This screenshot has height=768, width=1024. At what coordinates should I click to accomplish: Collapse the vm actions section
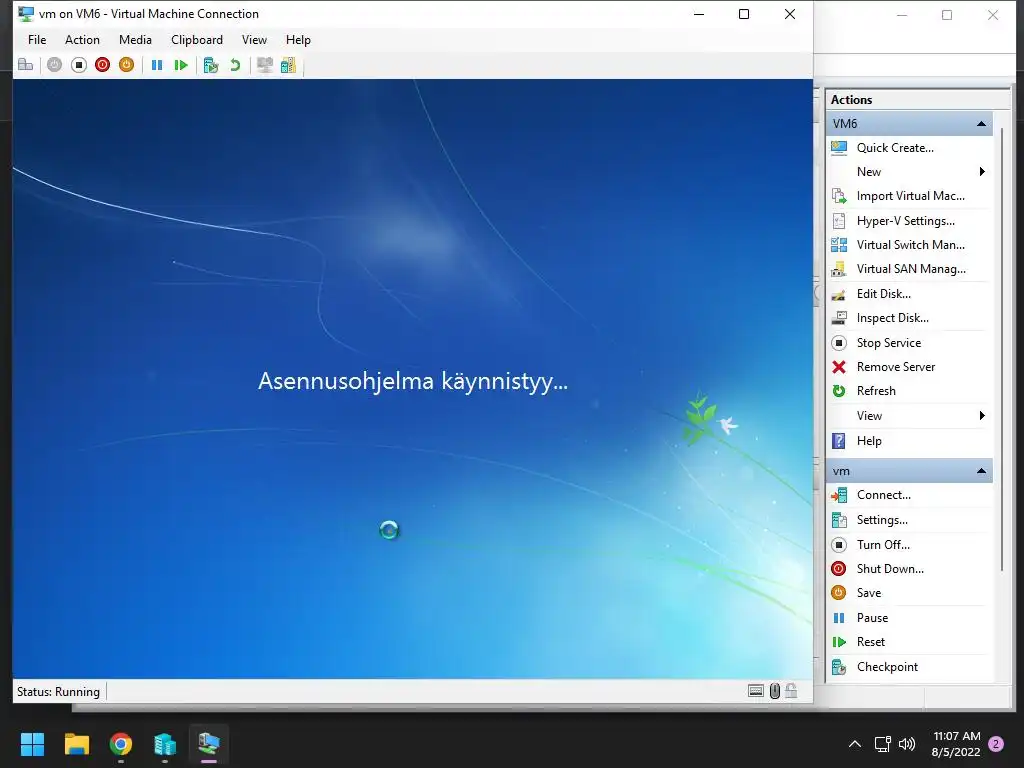(981, 471)
